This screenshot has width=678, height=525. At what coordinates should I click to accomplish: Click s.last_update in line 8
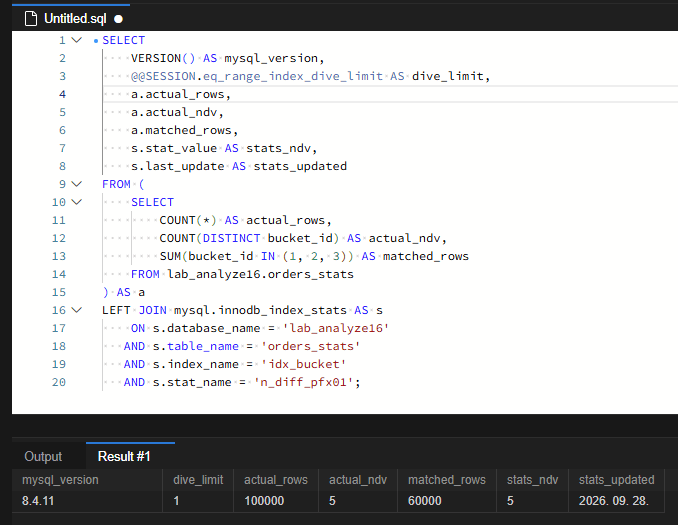pos(178,166)
